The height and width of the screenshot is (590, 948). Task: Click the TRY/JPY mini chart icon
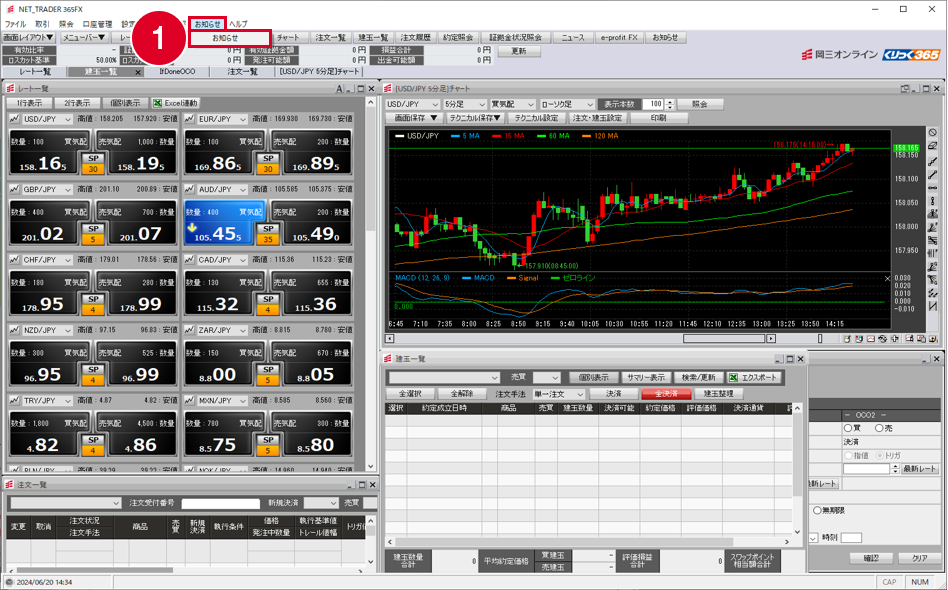14,400
